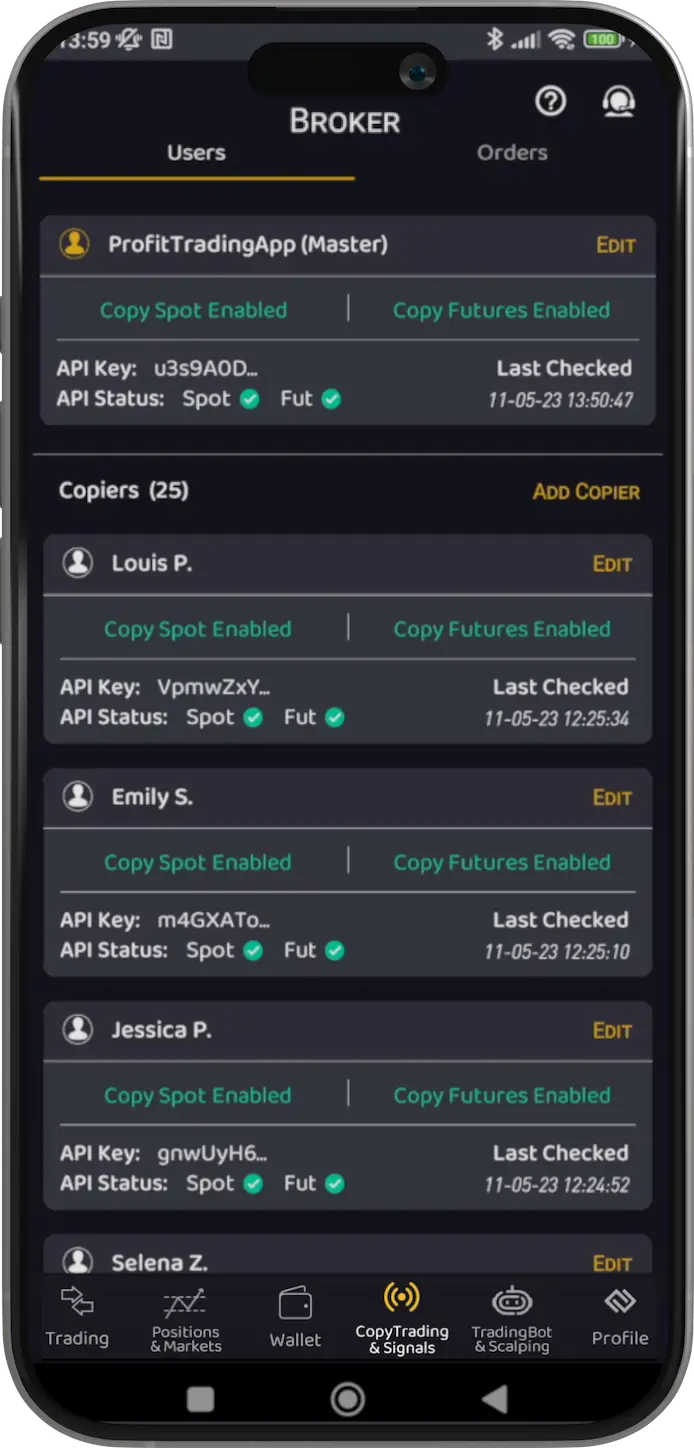Tap the customer support headset icon
Image resolution: width=694 pixels, height=1448 pixels.
(619, 102)
